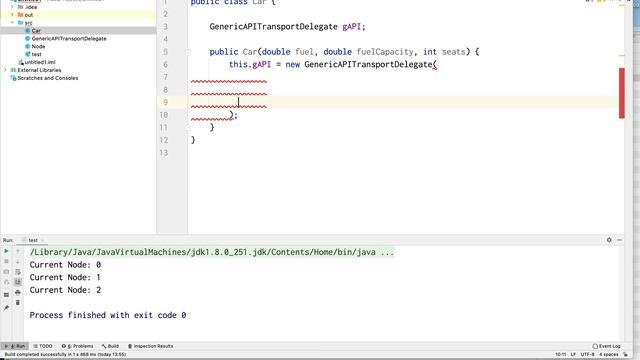
Task: Click the lock icon in status bar
Action: coord(626,354)
